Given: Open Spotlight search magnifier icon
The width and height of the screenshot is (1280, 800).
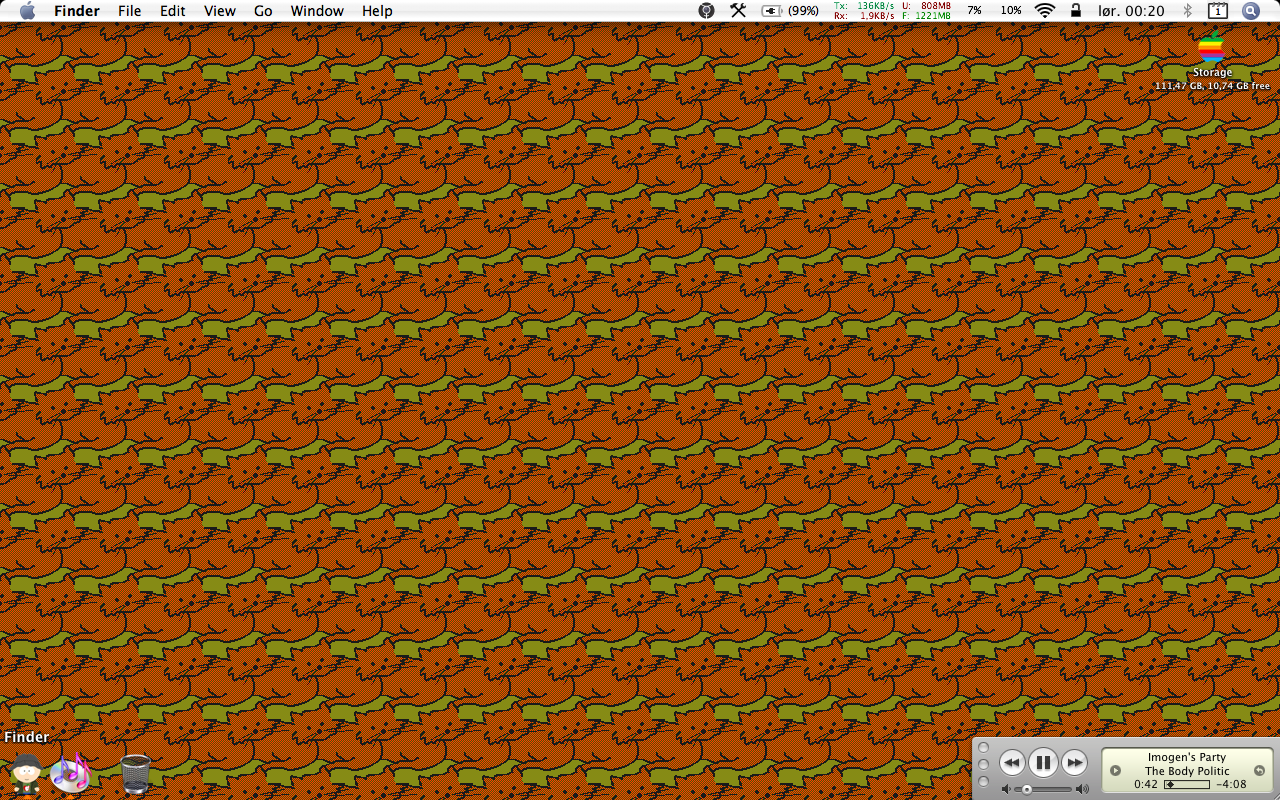Looking at the screenshot, I should [1251, 11].
